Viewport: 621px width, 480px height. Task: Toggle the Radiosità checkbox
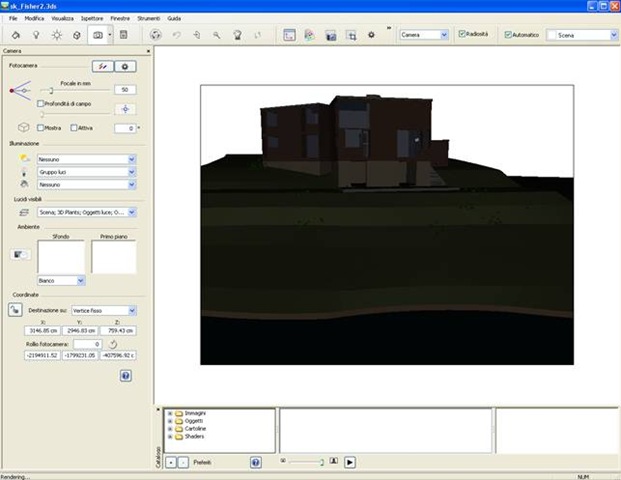coord(462,34)
